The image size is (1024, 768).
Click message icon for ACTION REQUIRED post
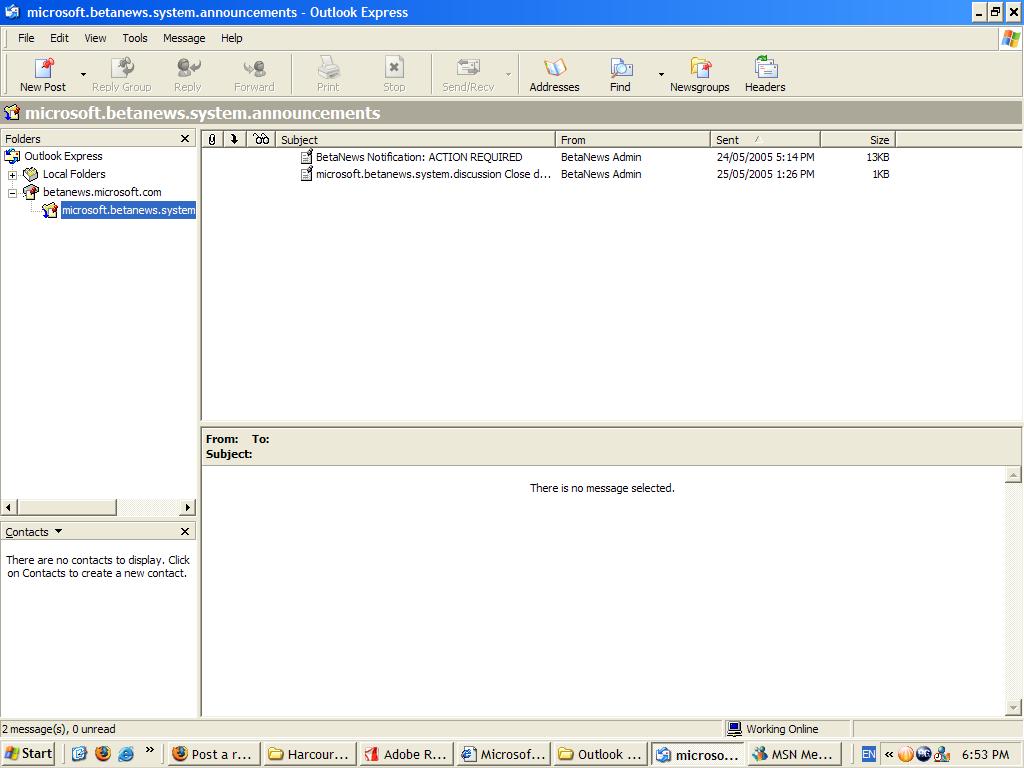(x=306, y=157)
